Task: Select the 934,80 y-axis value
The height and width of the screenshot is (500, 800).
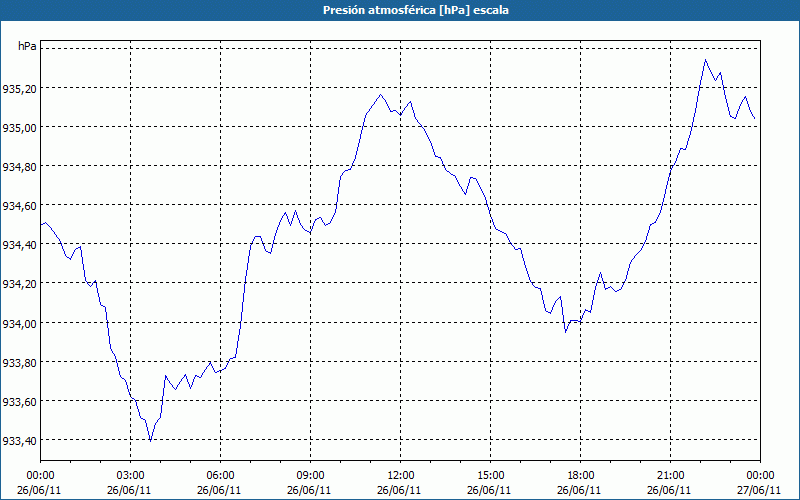Action: pyautogui.click(x=19, y=167)
